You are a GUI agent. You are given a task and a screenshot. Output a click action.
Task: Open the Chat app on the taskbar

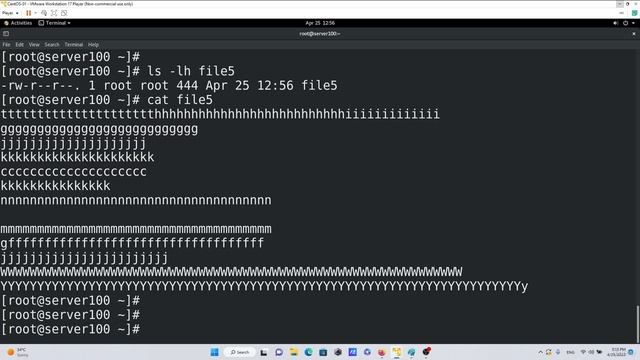(x=279, y=352)
